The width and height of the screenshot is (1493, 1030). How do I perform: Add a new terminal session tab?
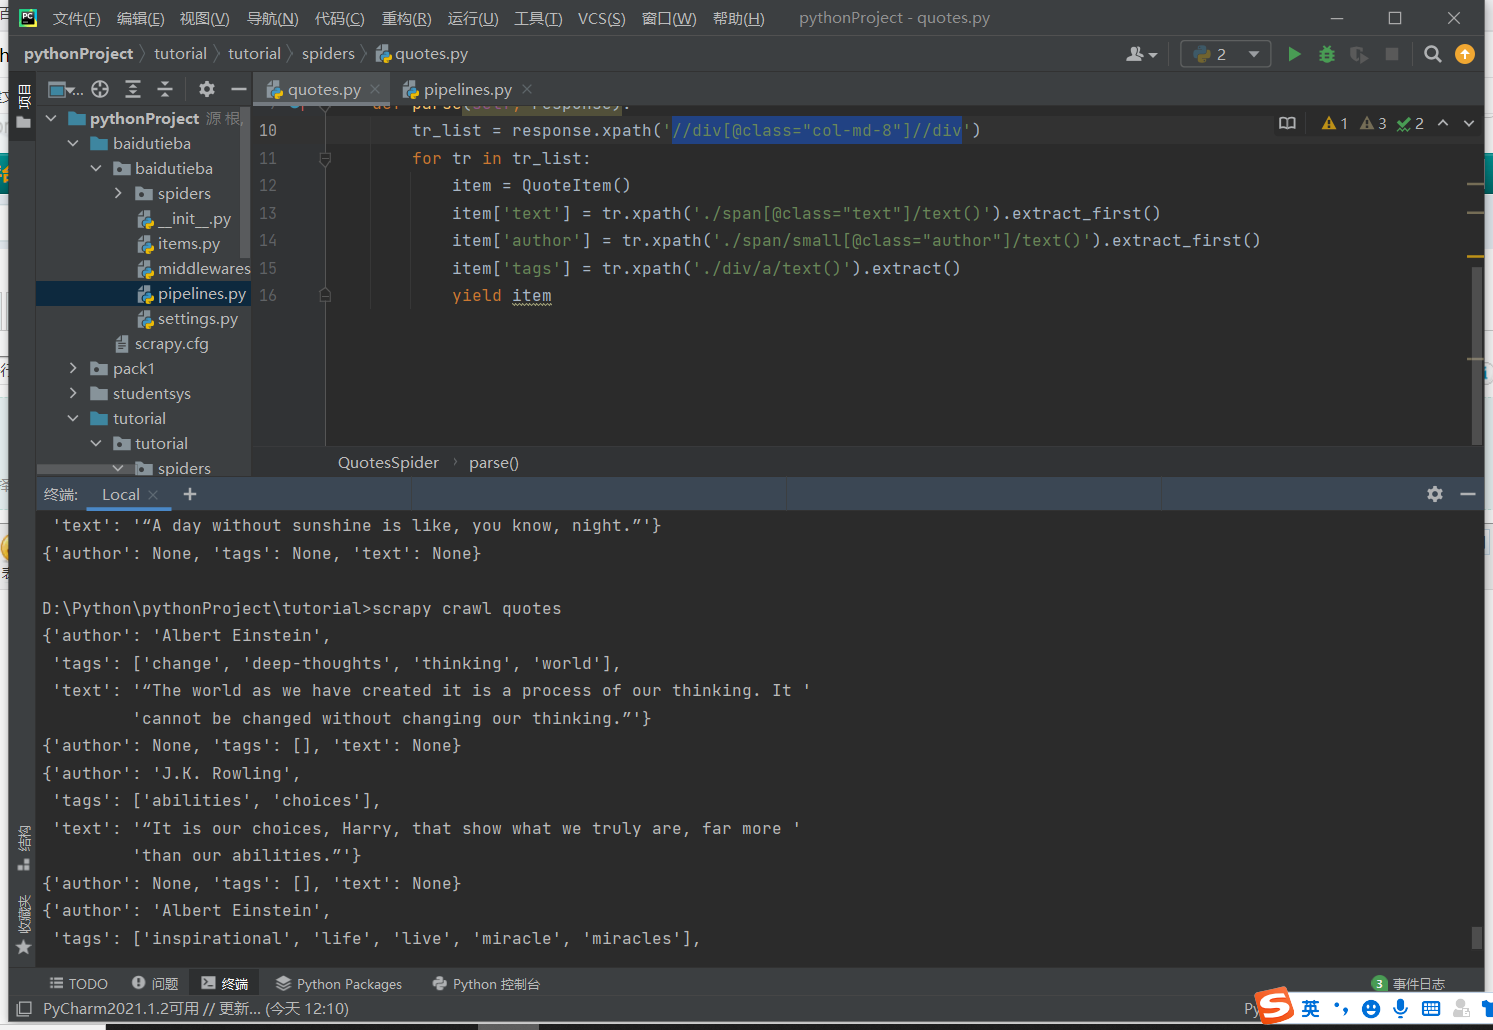click(190, 494)
